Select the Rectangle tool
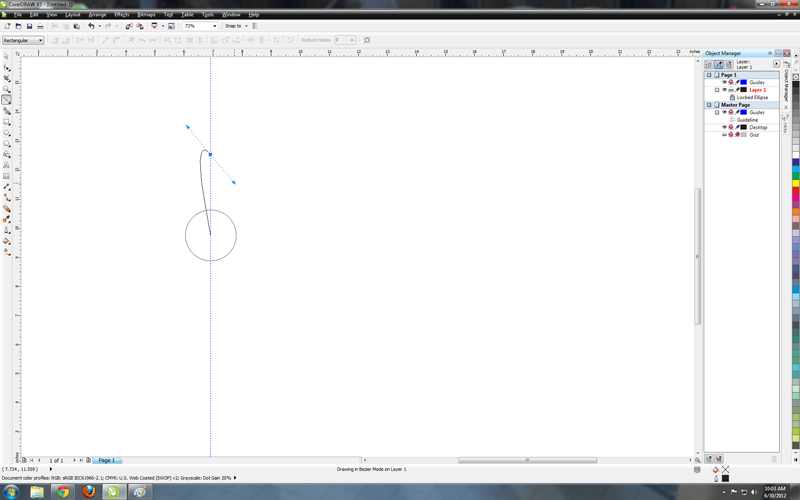Viewport: 800px width, 500px height. 7,122
